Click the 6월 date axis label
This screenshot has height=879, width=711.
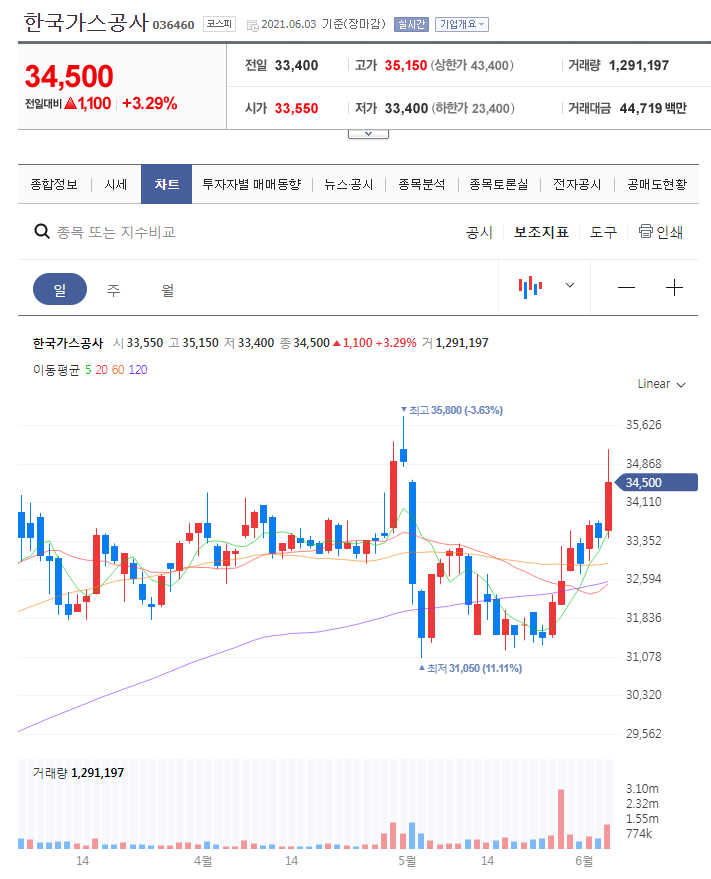(584, 861)
